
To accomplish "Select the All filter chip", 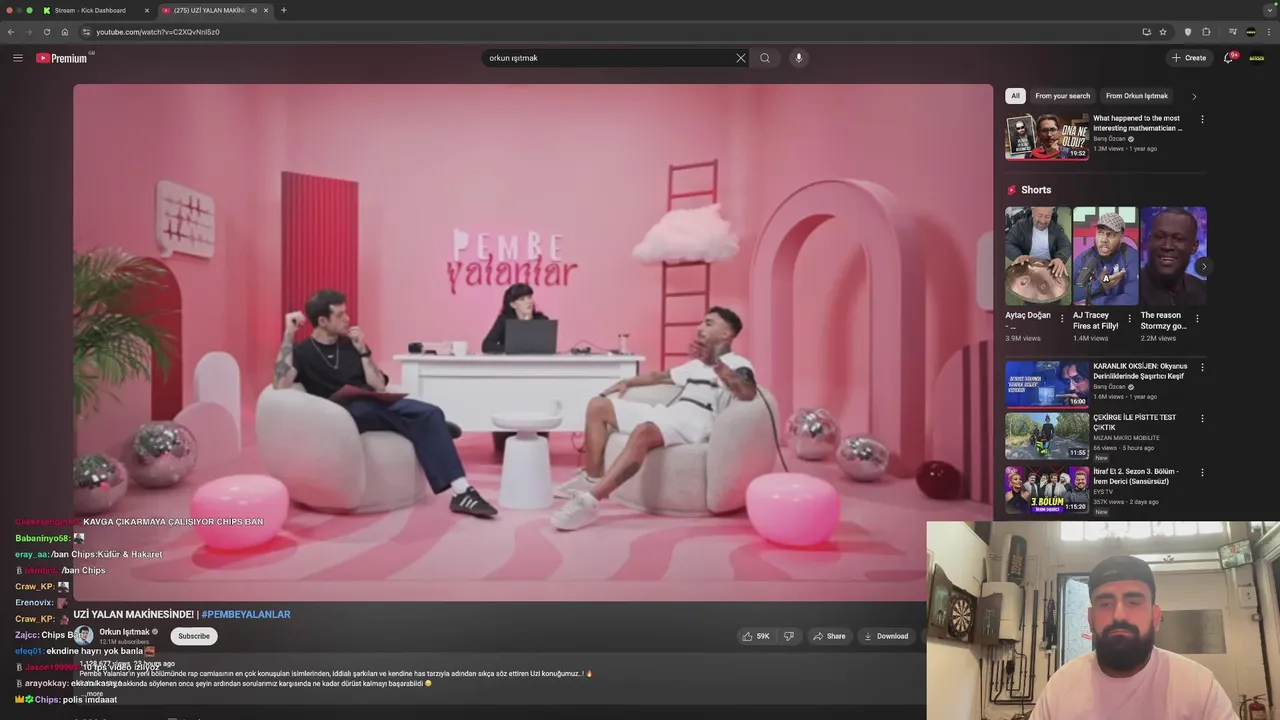I will 1015,96.
